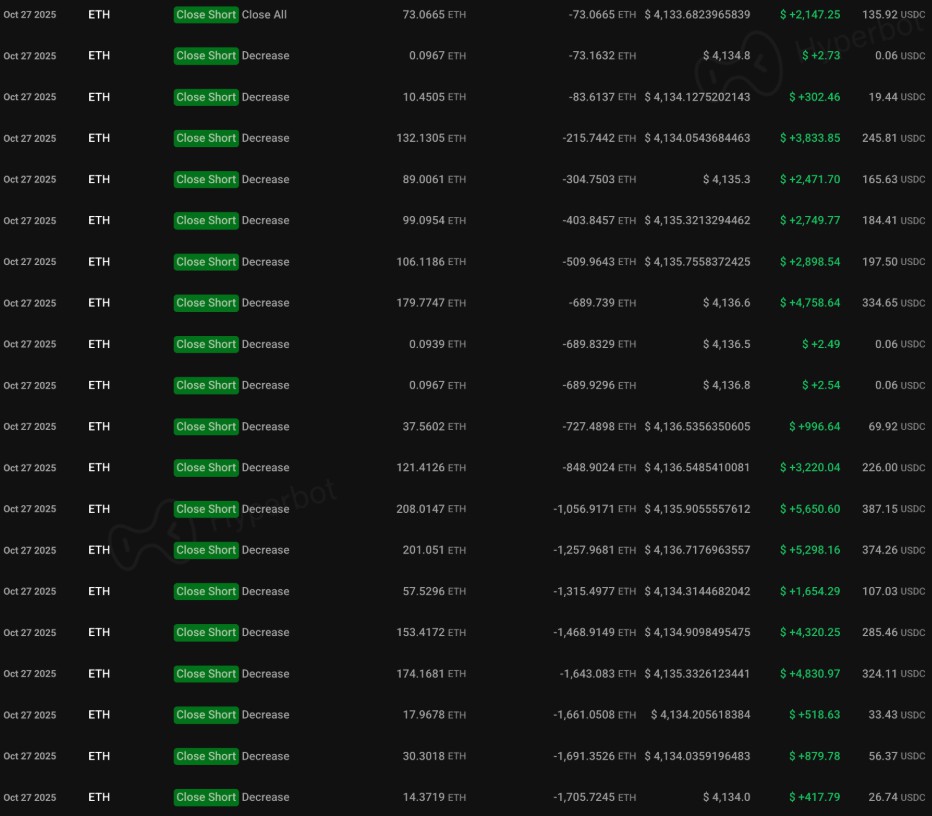
Task: Select the fee 135.92 USDC
Action: click(893, 15)
